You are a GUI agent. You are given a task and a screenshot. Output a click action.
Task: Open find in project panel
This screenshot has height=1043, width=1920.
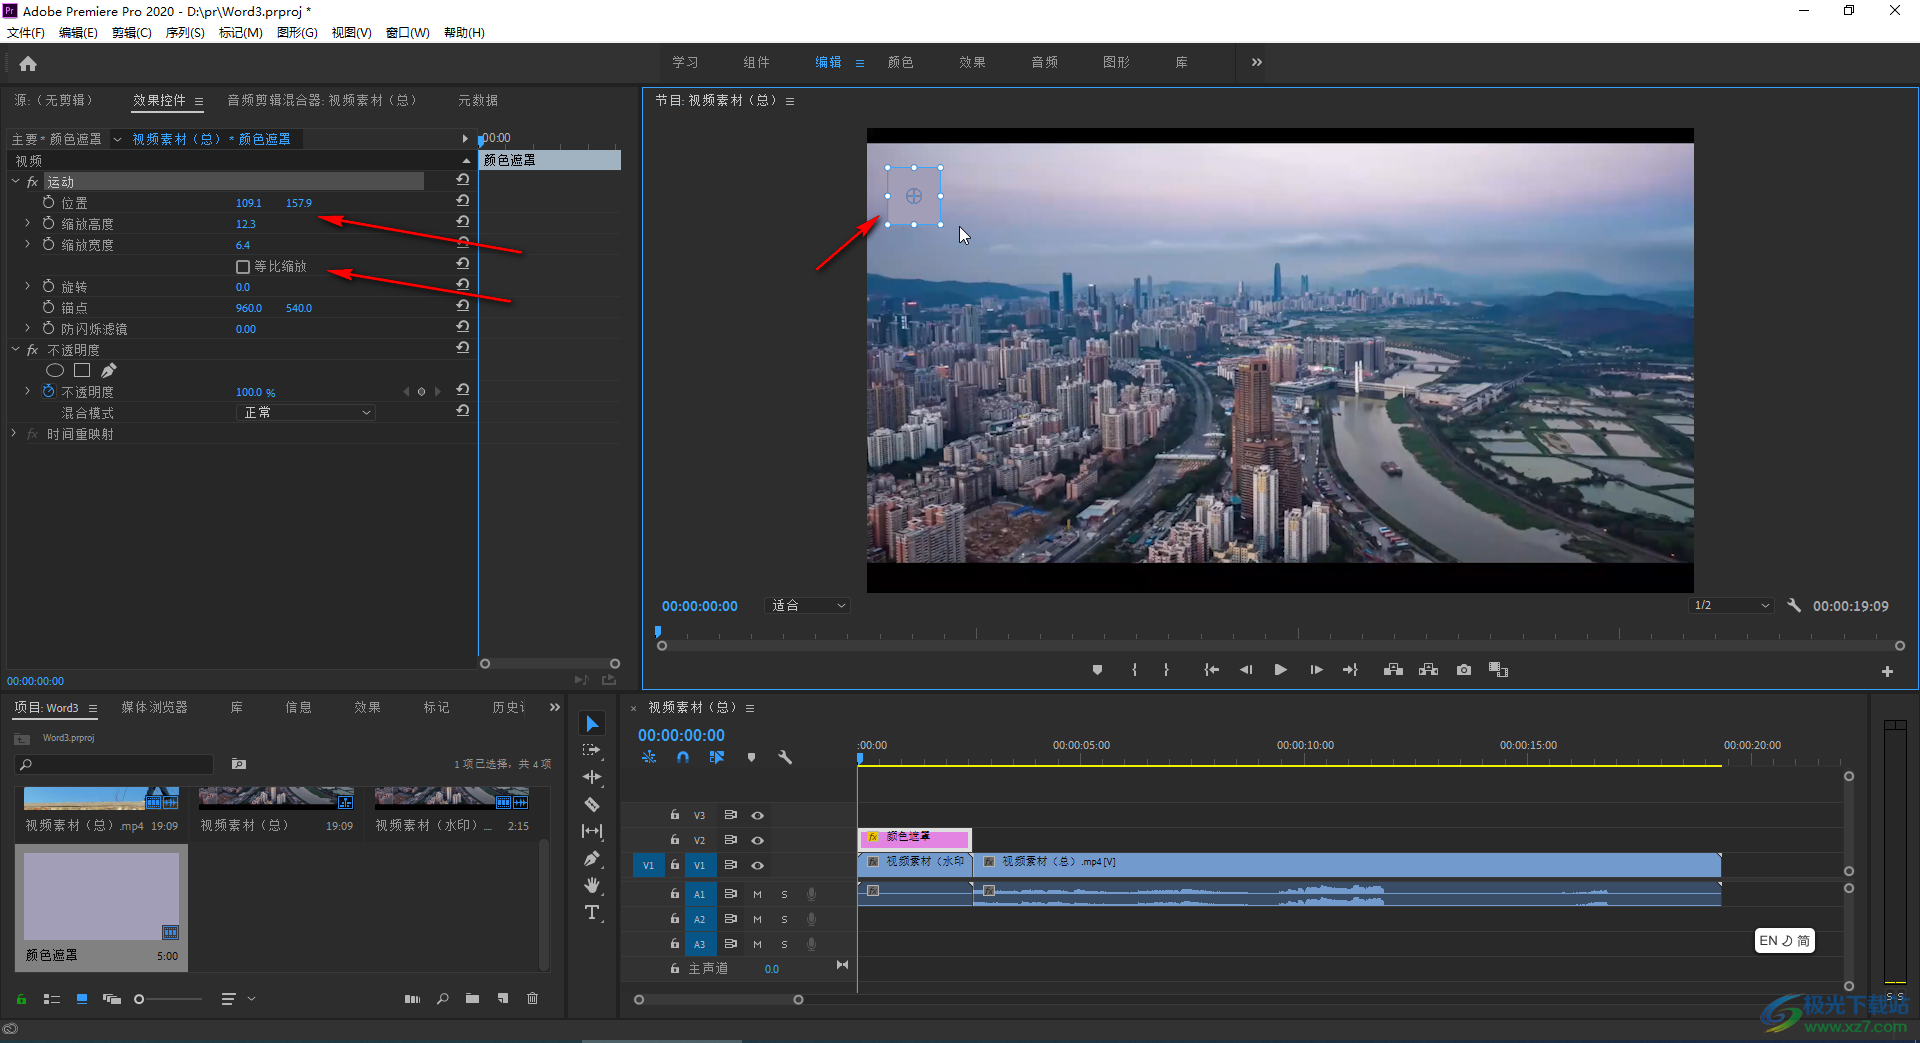pos(442,999)
